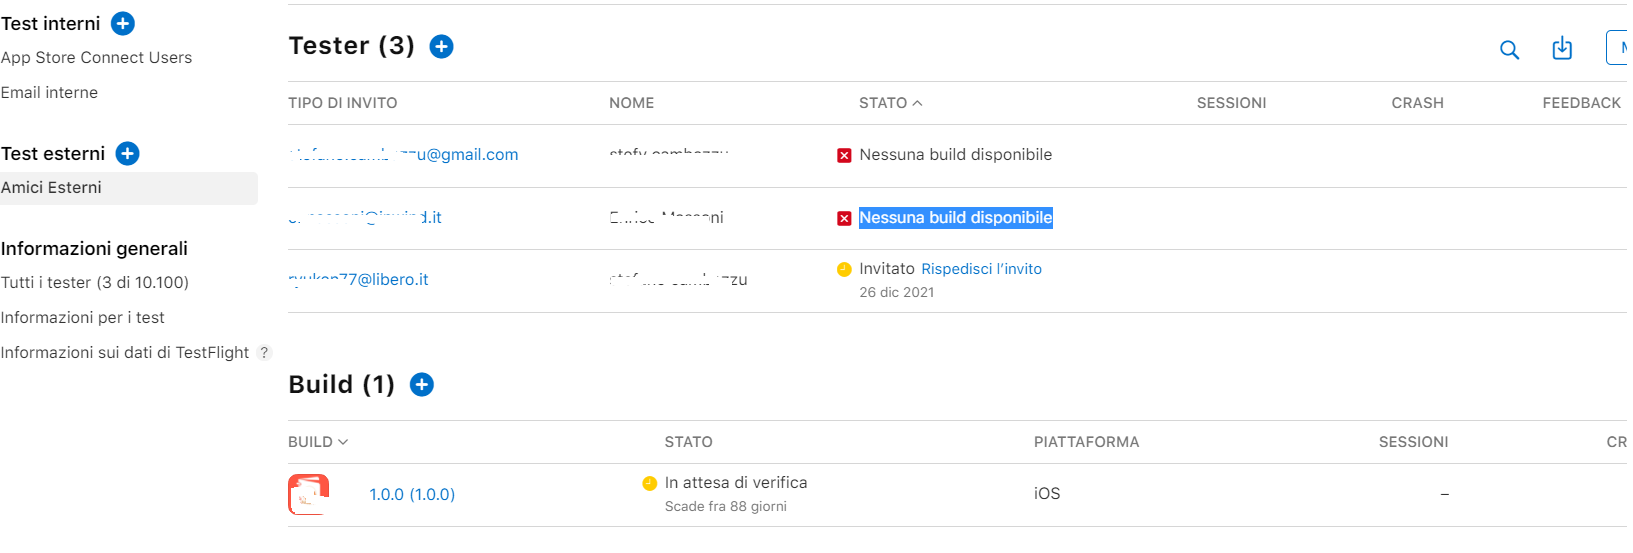Click Rispedisci l'invito link

pos(981,269)
